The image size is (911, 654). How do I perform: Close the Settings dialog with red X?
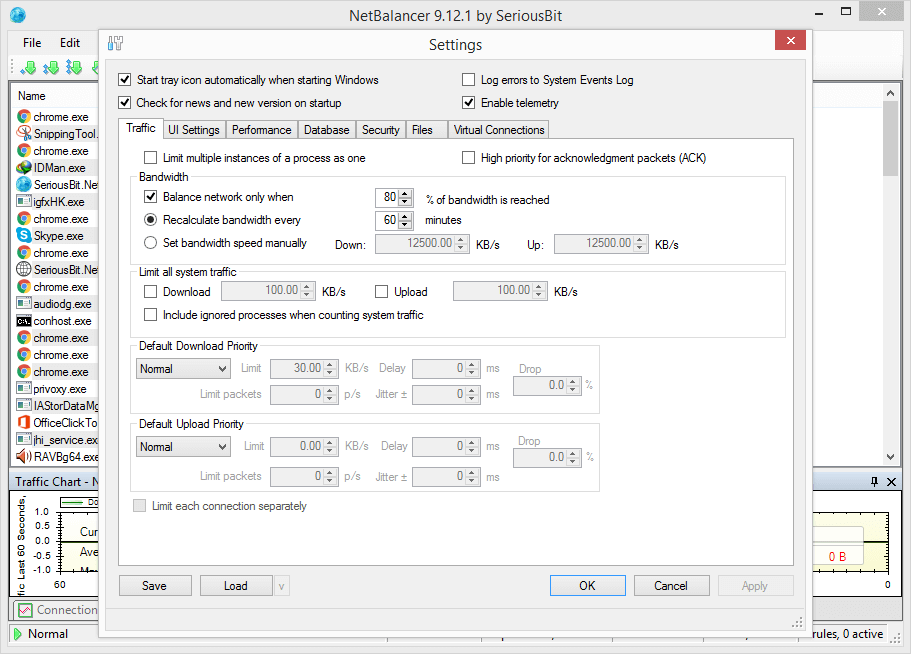click(790, 40)
